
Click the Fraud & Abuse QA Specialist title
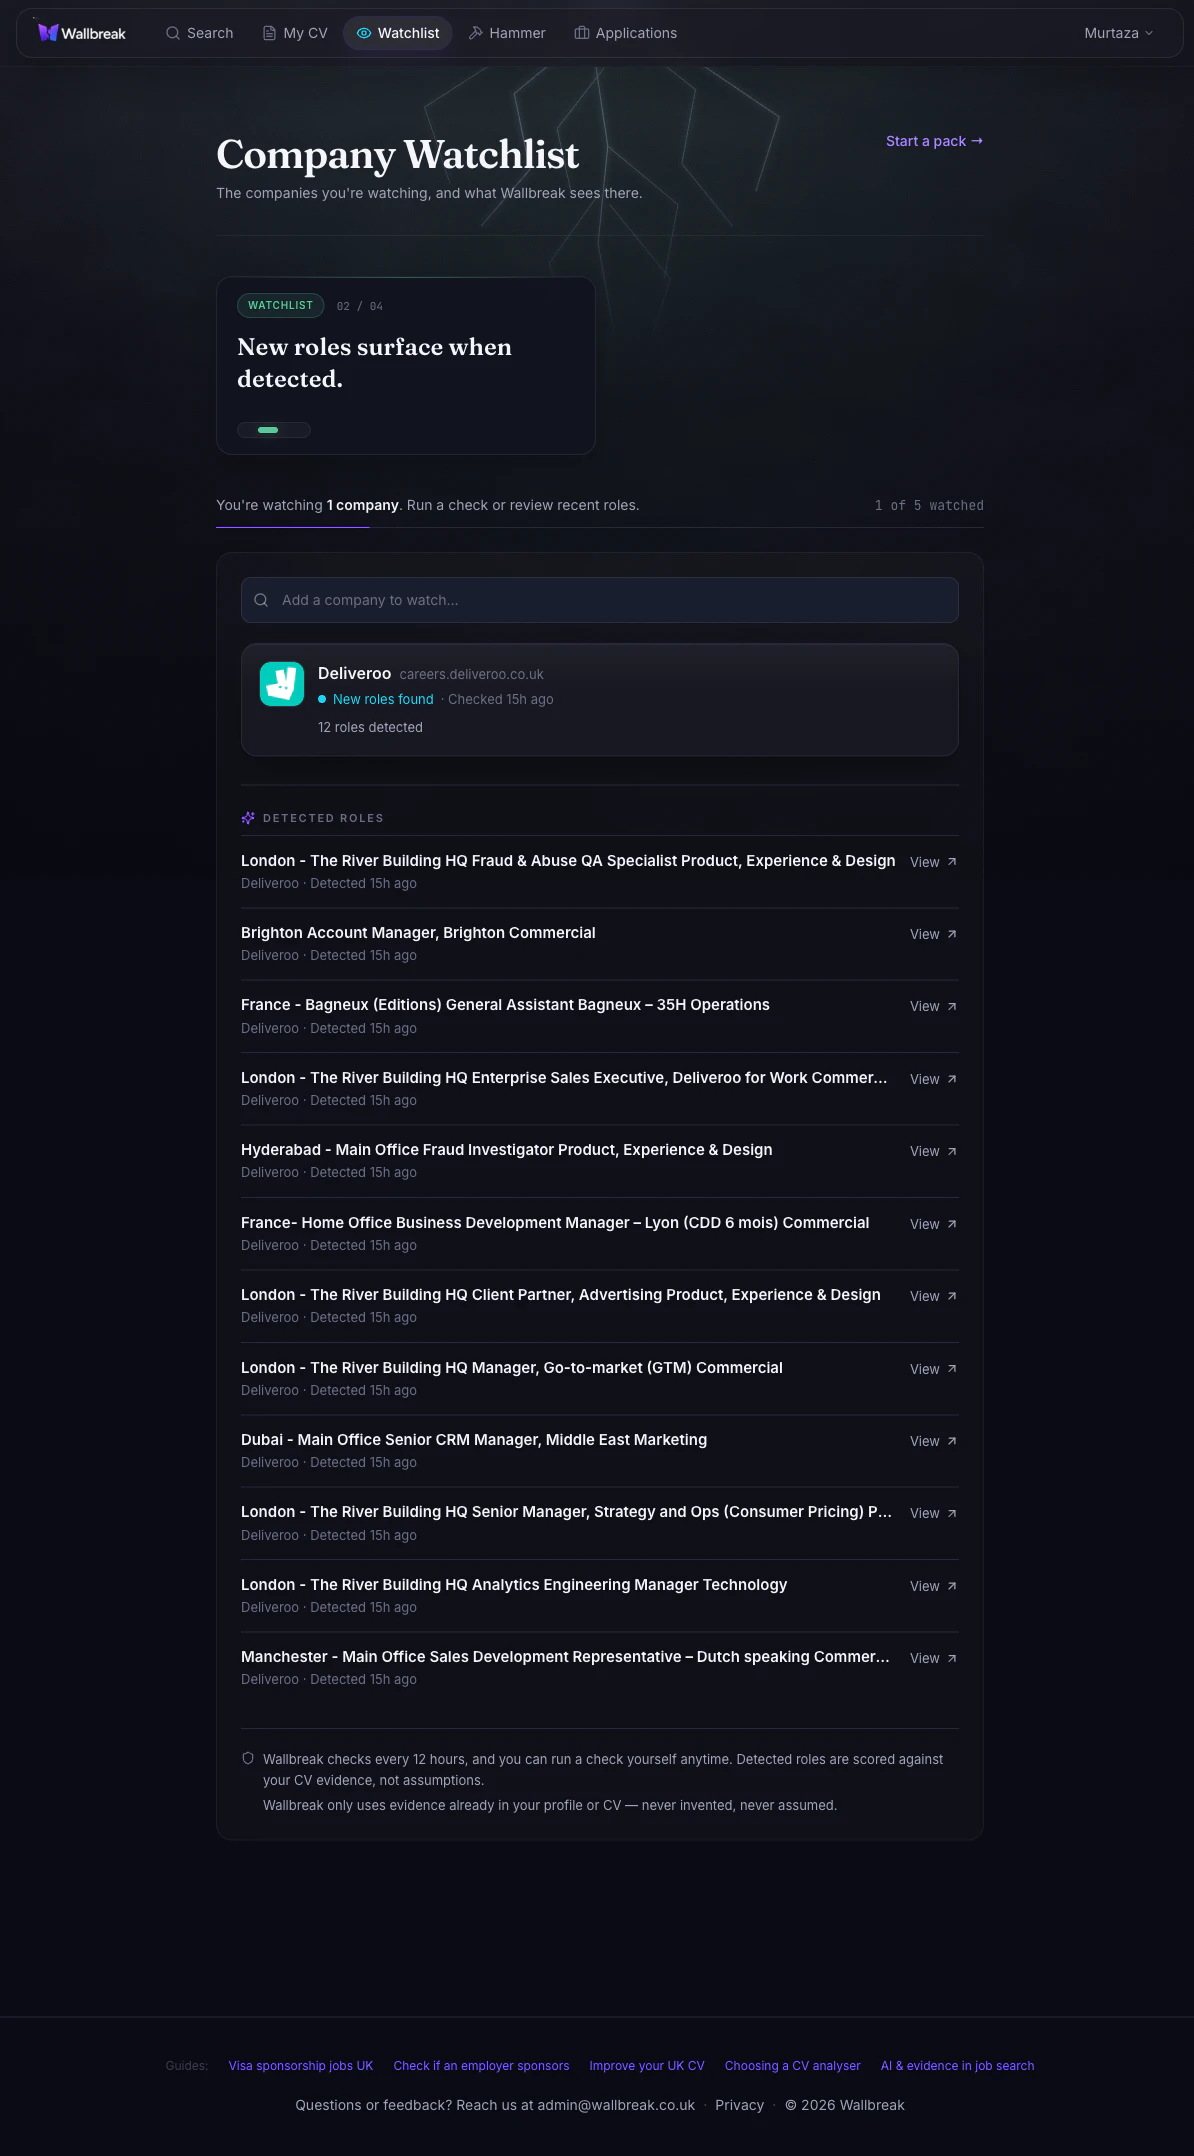568,860
